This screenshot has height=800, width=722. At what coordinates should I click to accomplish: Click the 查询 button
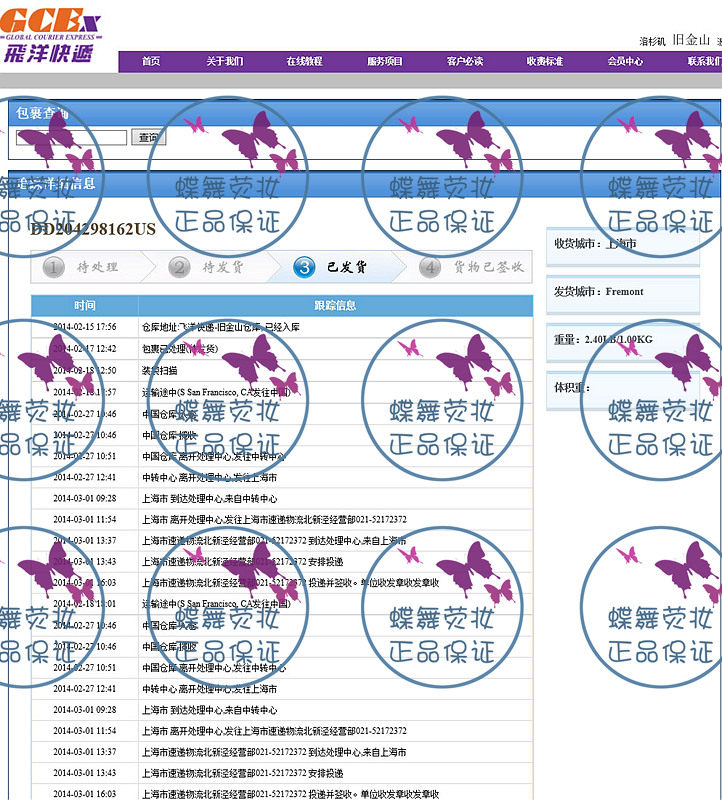point(148,137)
